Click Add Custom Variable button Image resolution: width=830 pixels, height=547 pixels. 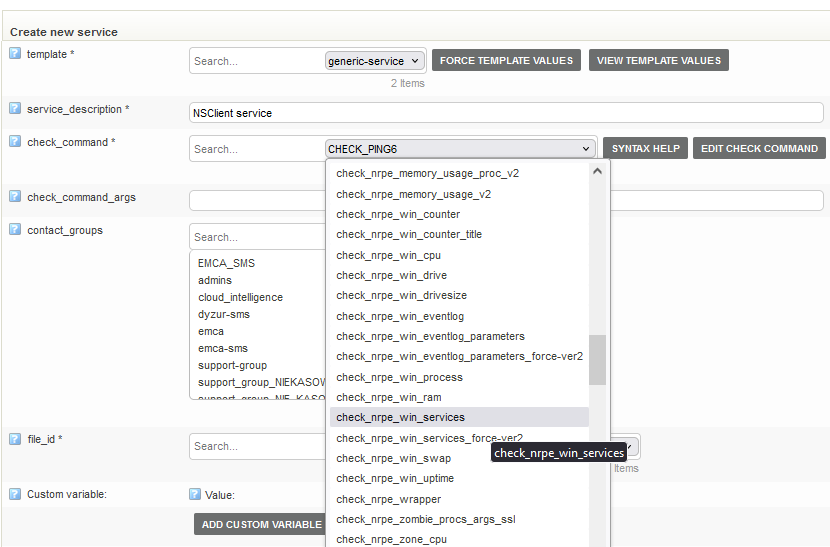261,524
